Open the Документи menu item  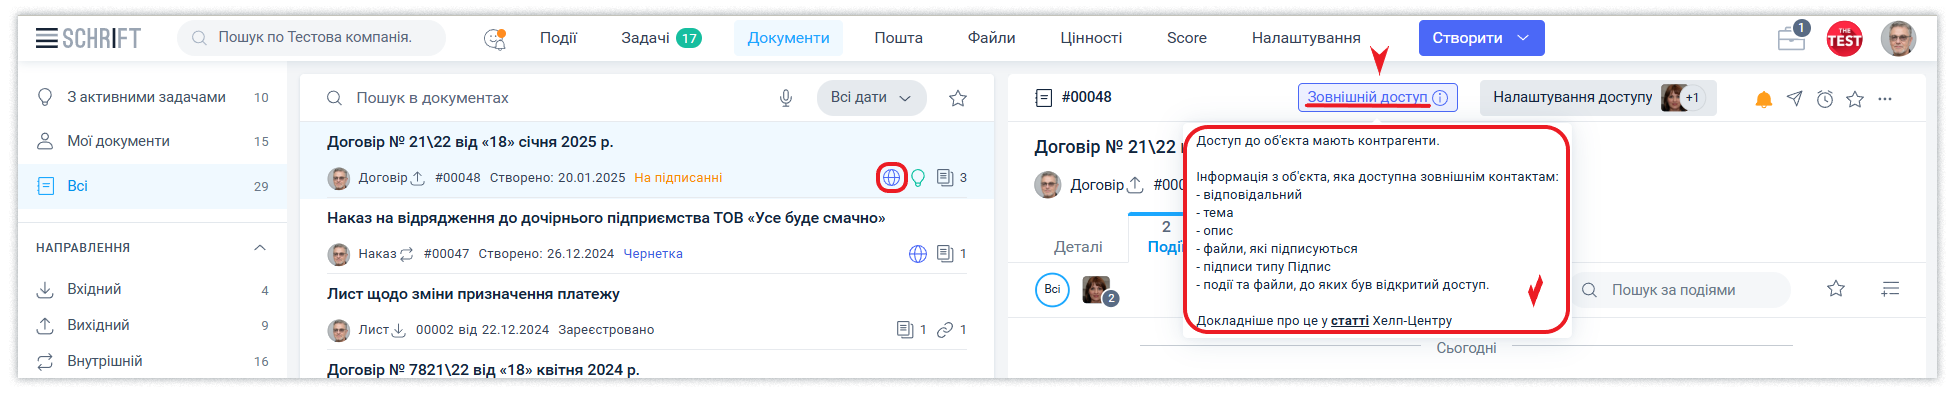(788, 38)
